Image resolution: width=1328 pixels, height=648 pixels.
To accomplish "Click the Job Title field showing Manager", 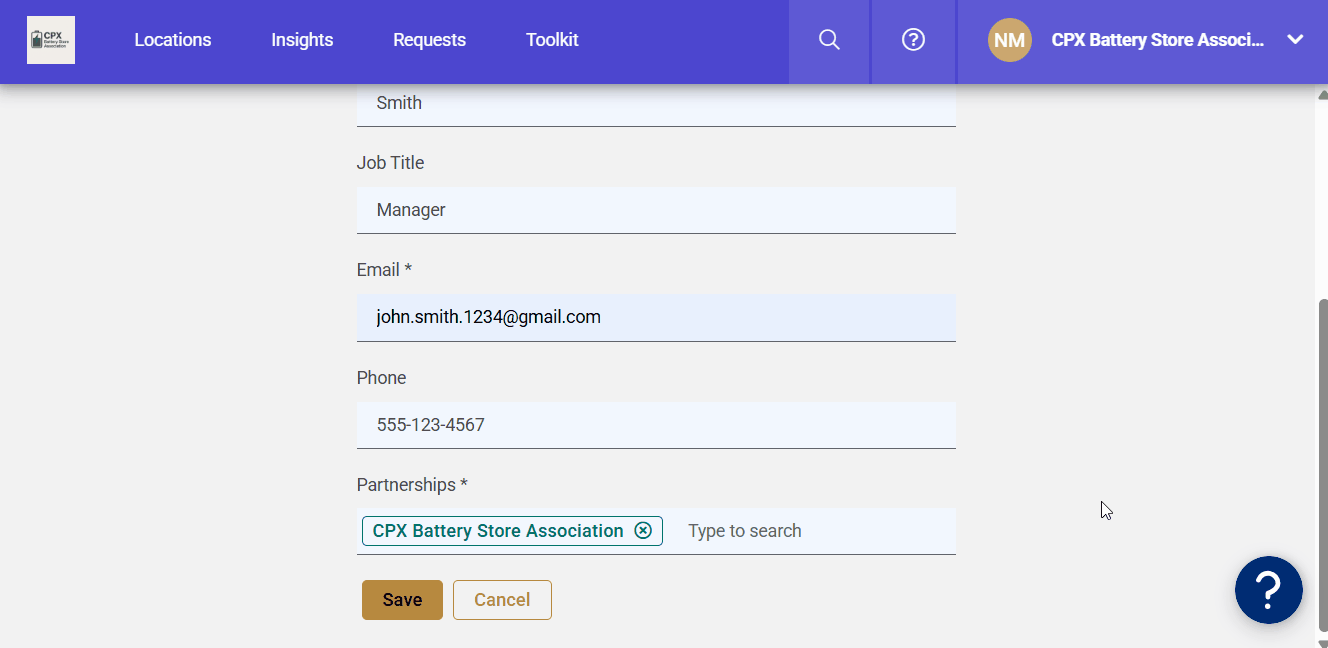I will [x=656, y=210].
